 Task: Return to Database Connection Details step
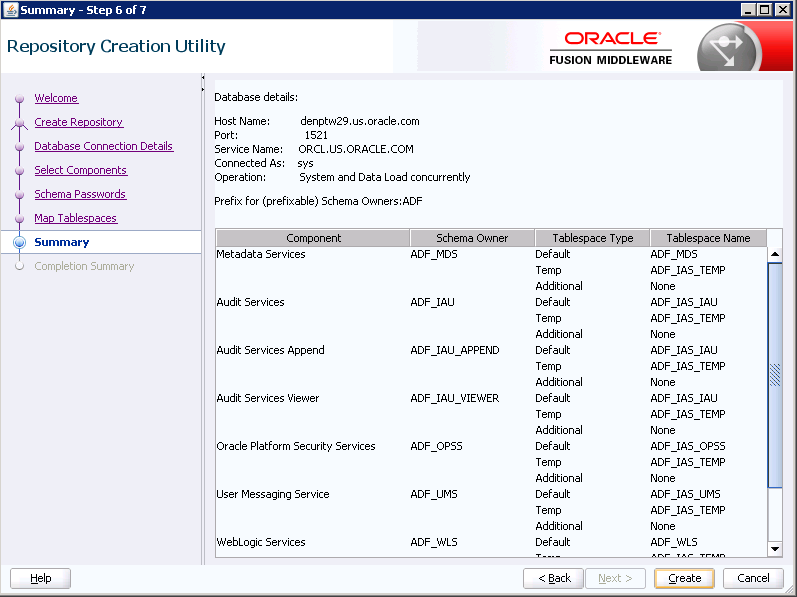click(104, 146)
